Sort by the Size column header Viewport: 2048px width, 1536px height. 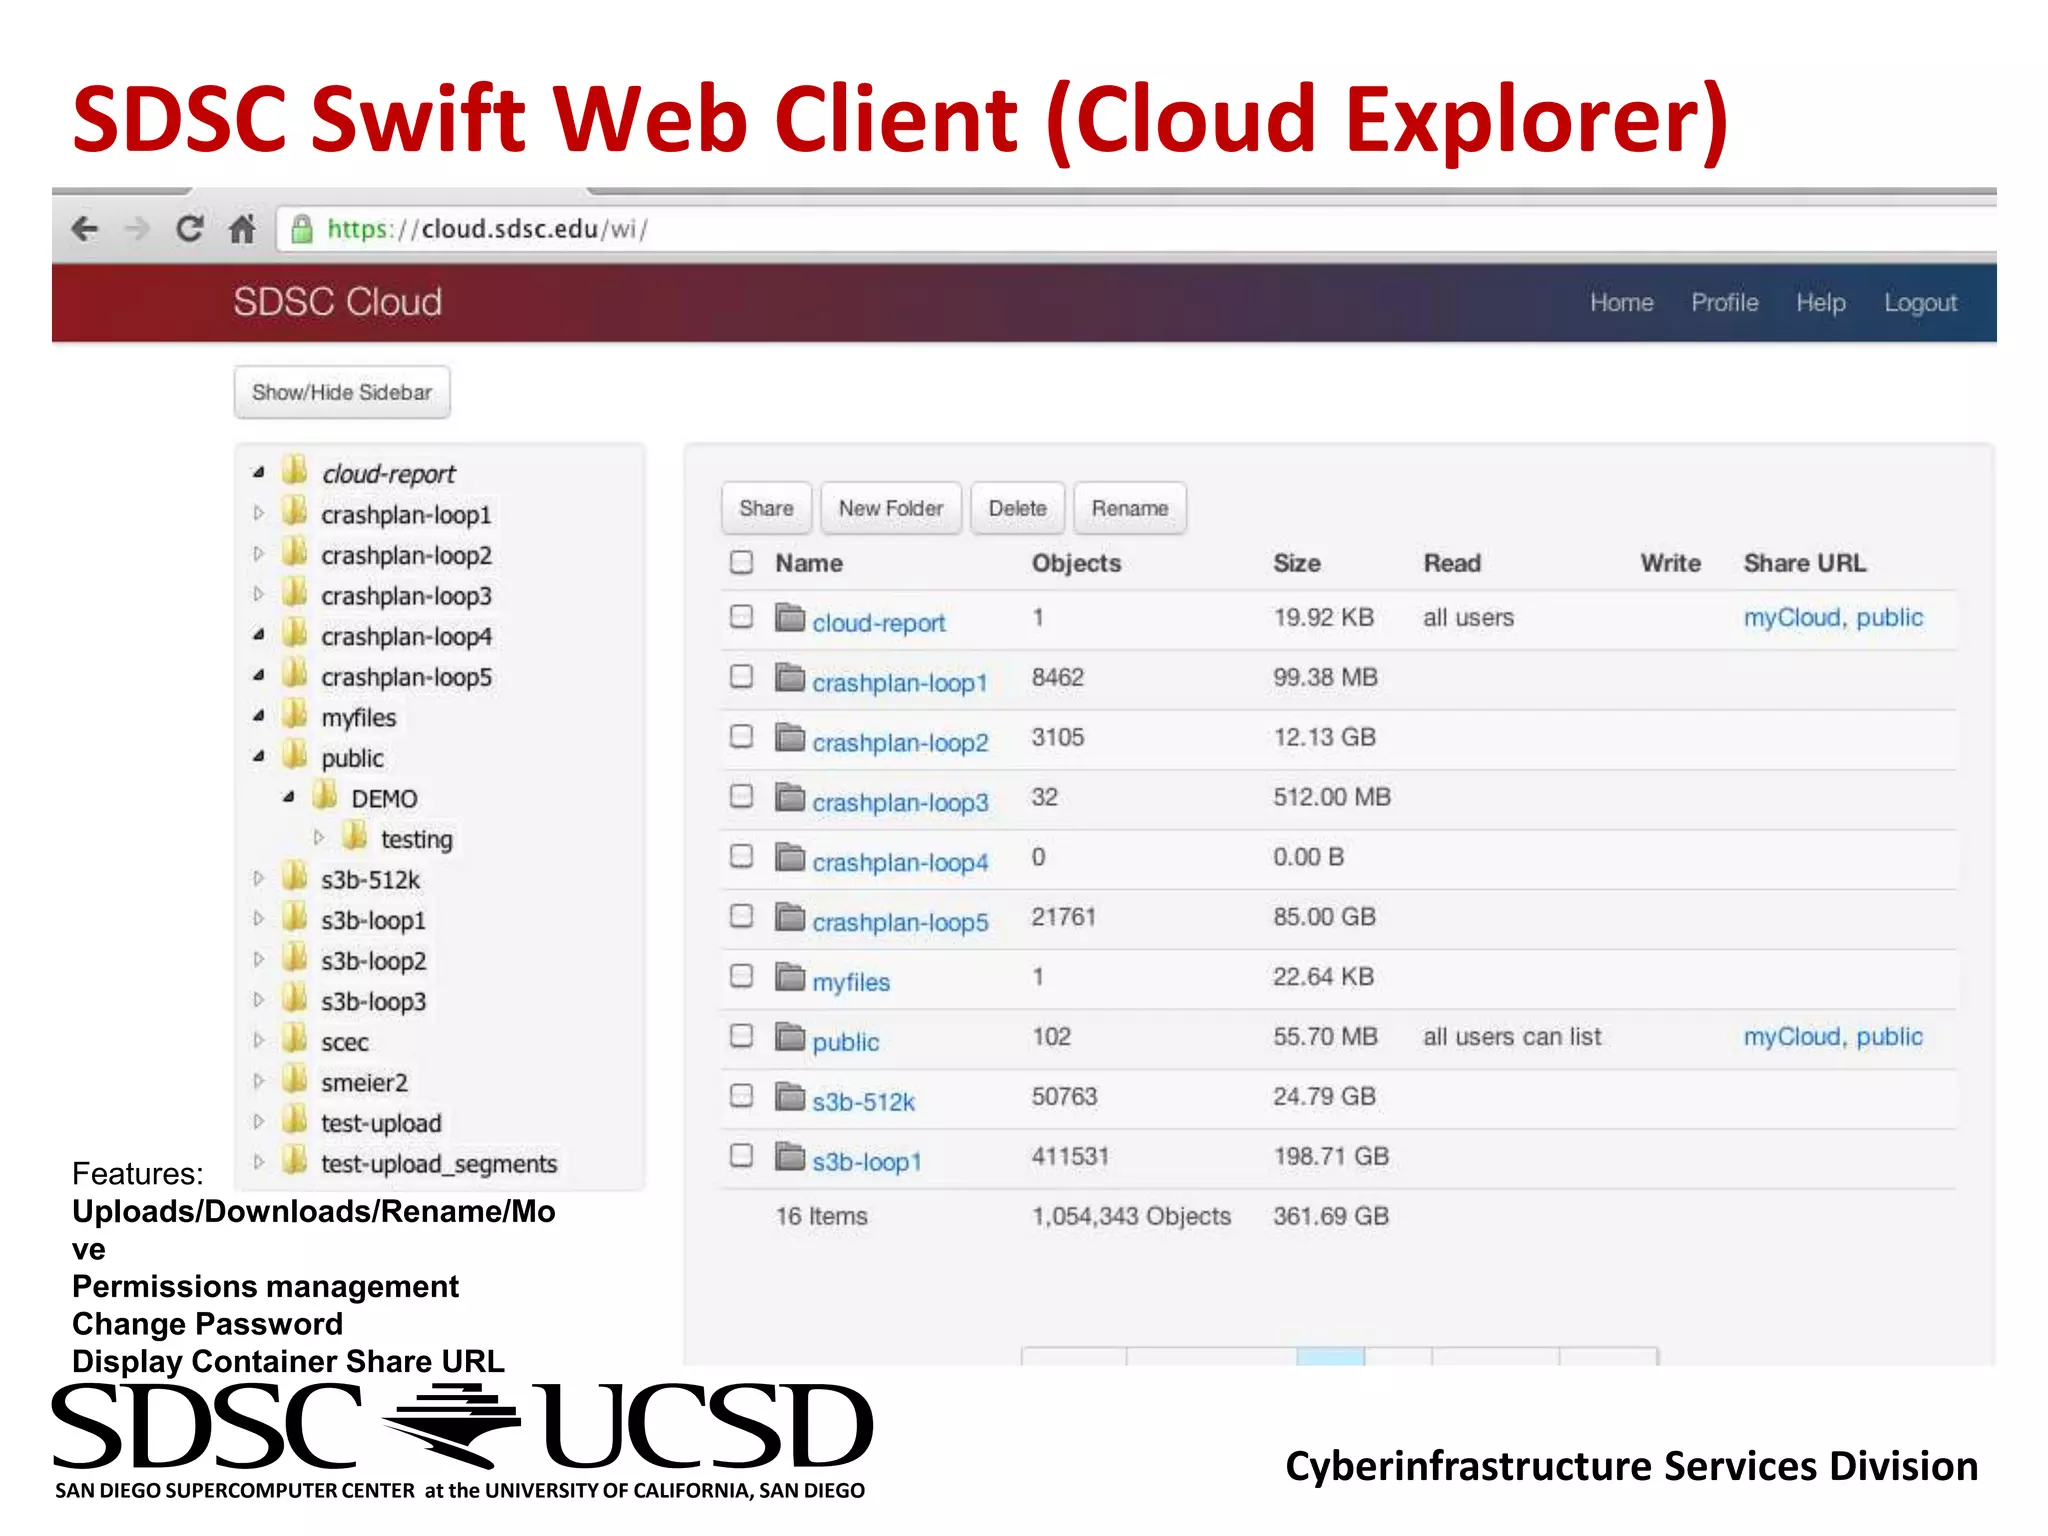[1297, 563]
